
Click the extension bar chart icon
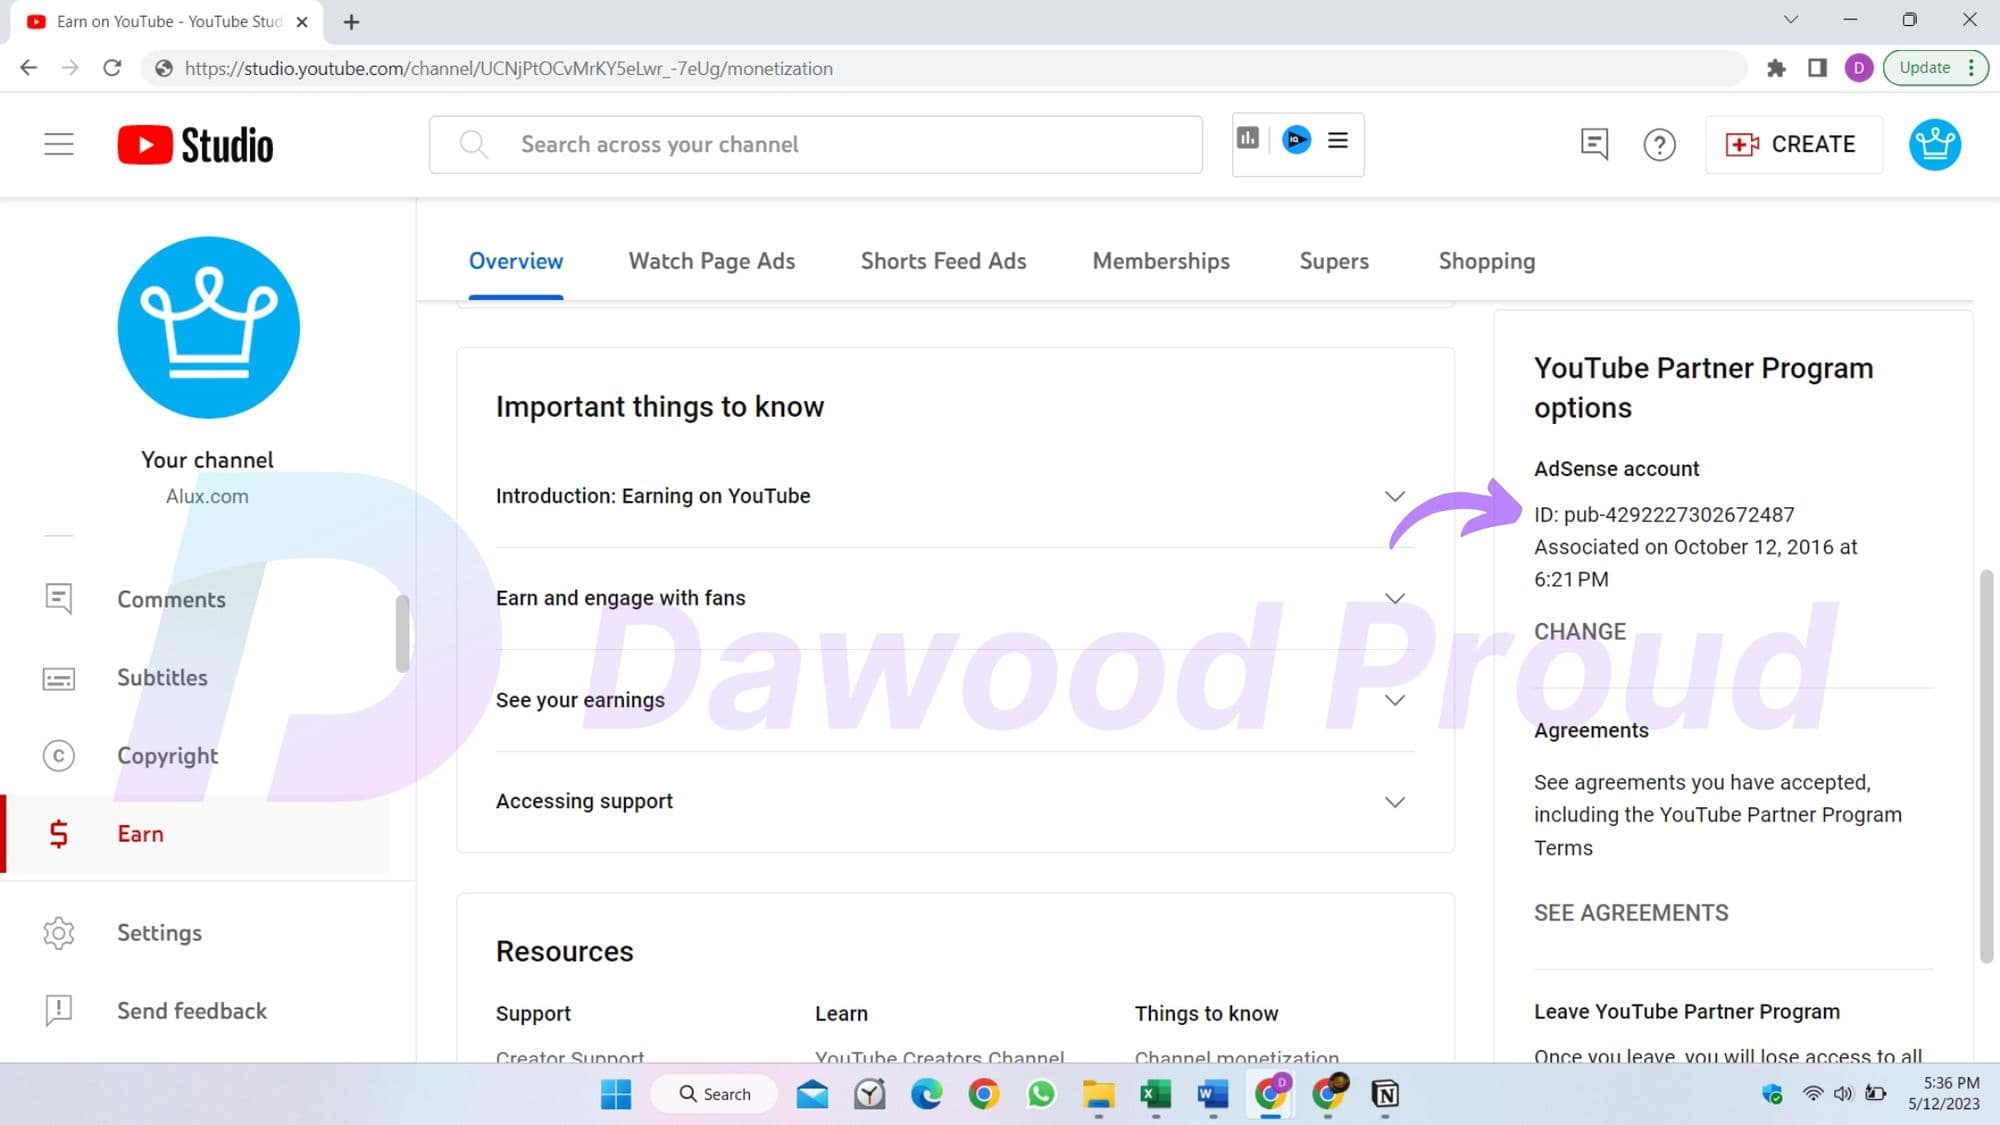1248,139
